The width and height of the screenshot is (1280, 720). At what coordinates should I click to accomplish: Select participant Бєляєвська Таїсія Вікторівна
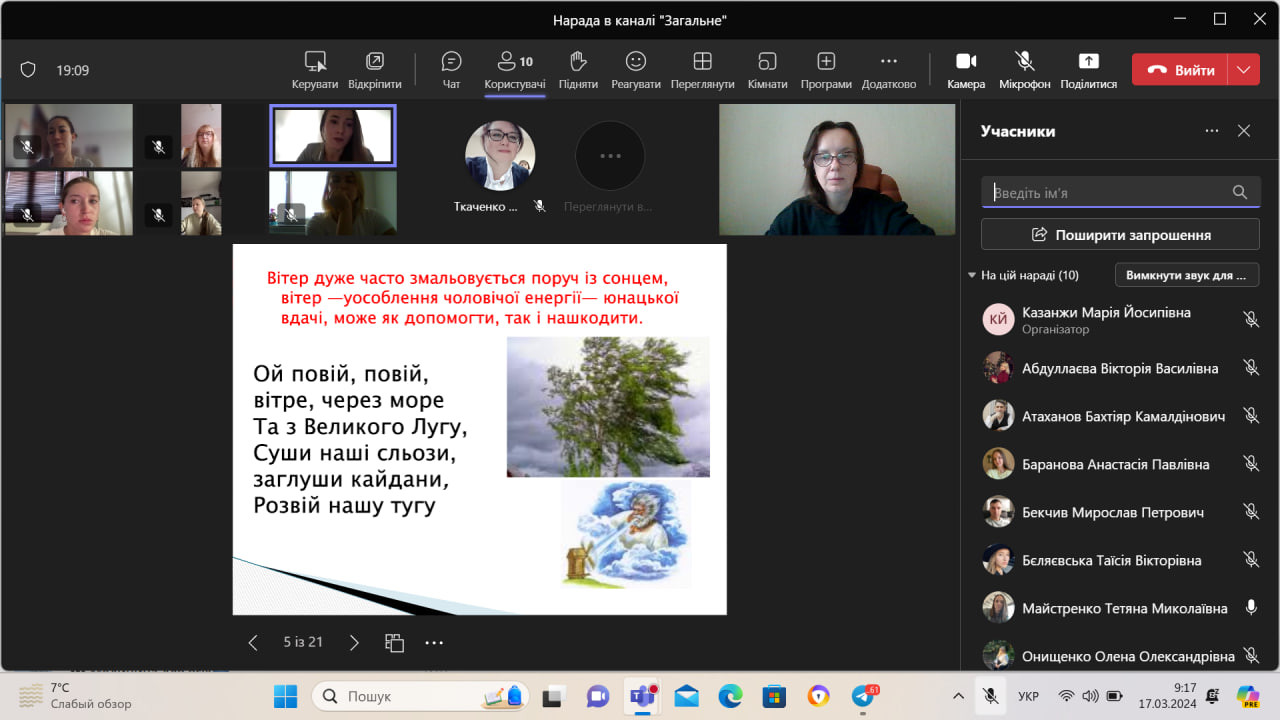1120,560
